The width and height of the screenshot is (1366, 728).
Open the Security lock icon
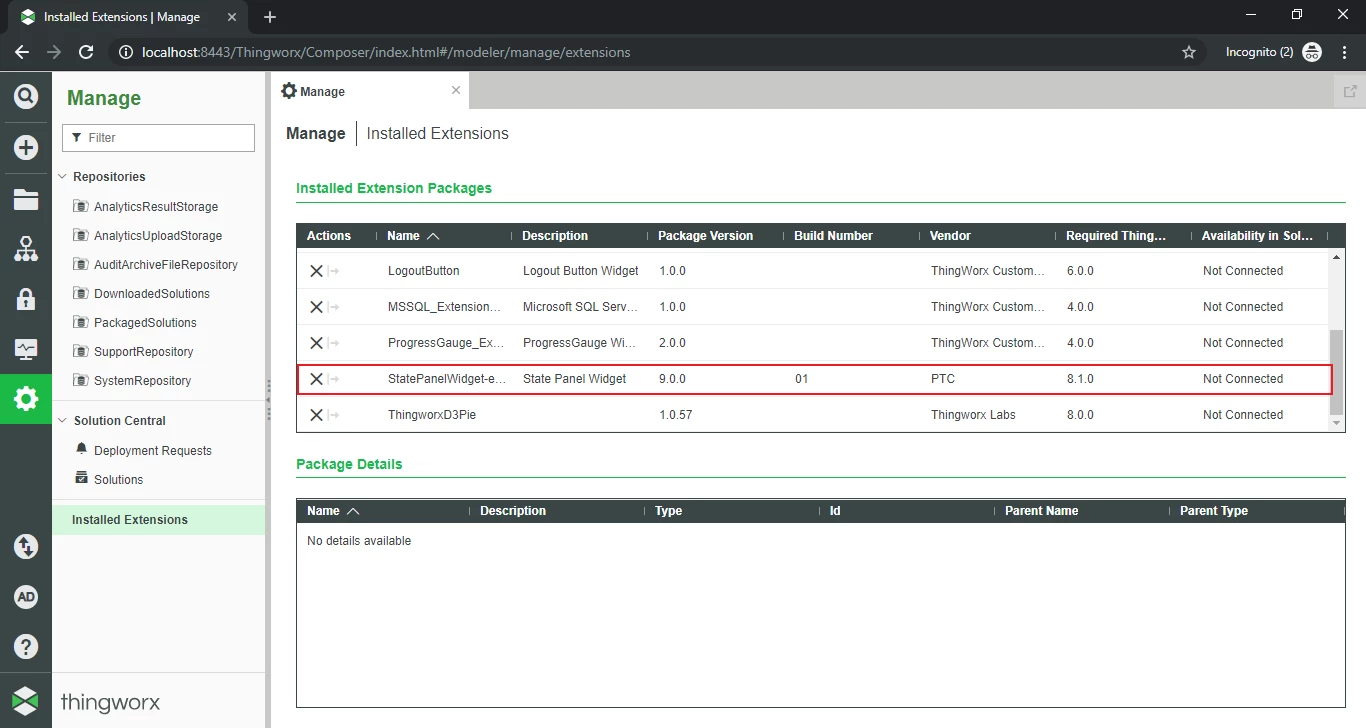pyautogui.click(x=26, y=299)
